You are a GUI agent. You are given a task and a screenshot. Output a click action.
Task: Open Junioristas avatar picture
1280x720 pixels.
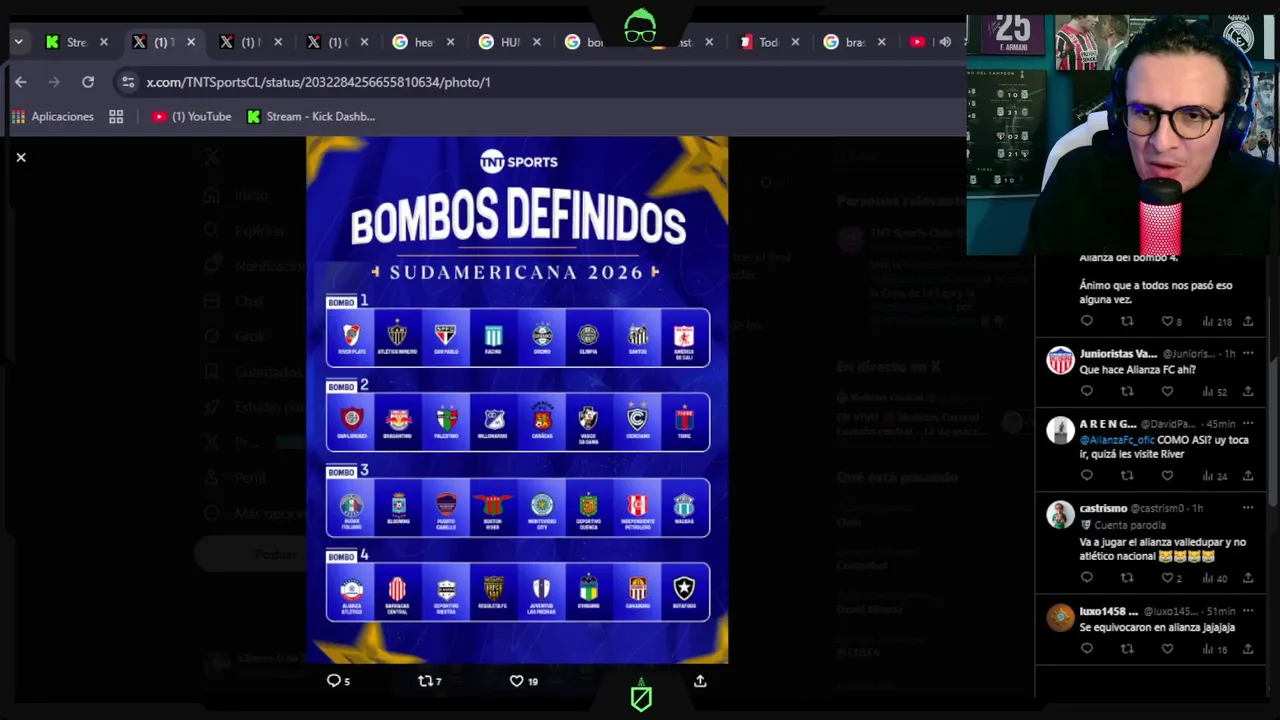tap(1060, 360)
